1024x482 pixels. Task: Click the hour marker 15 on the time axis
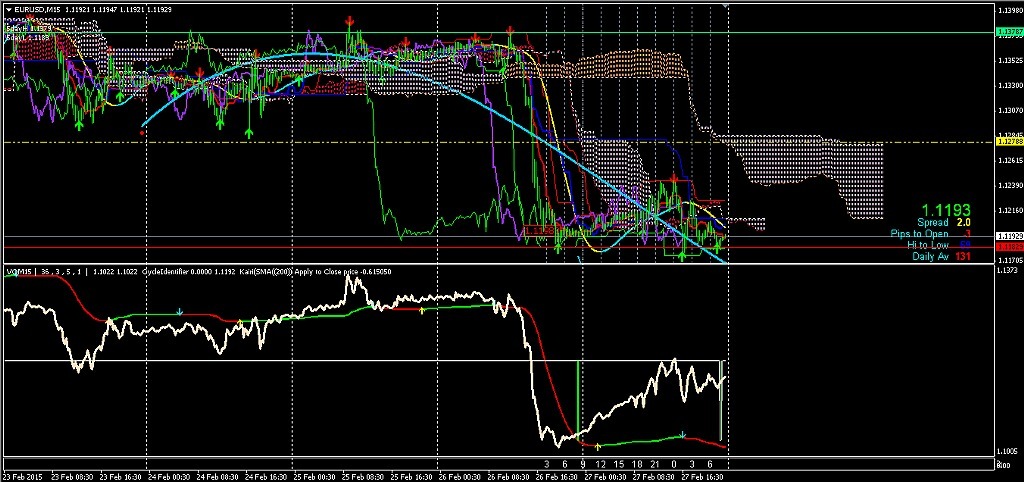coord(619,463)
